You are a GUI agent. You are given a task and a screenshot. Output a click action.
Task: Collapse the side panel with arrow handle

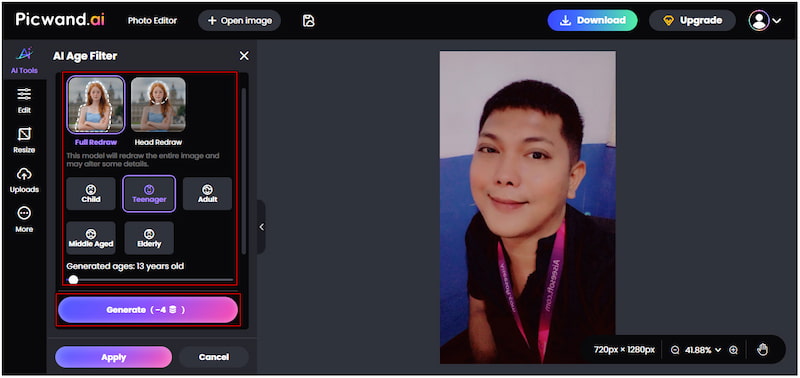(x=261, y=227)
